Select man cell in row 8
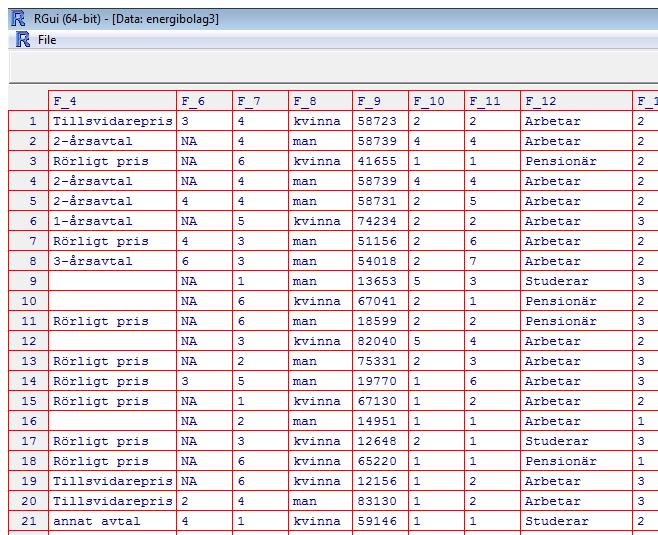The height and width of the screenshot is (535, 658). pyautogui.click(x=321, y=261)
